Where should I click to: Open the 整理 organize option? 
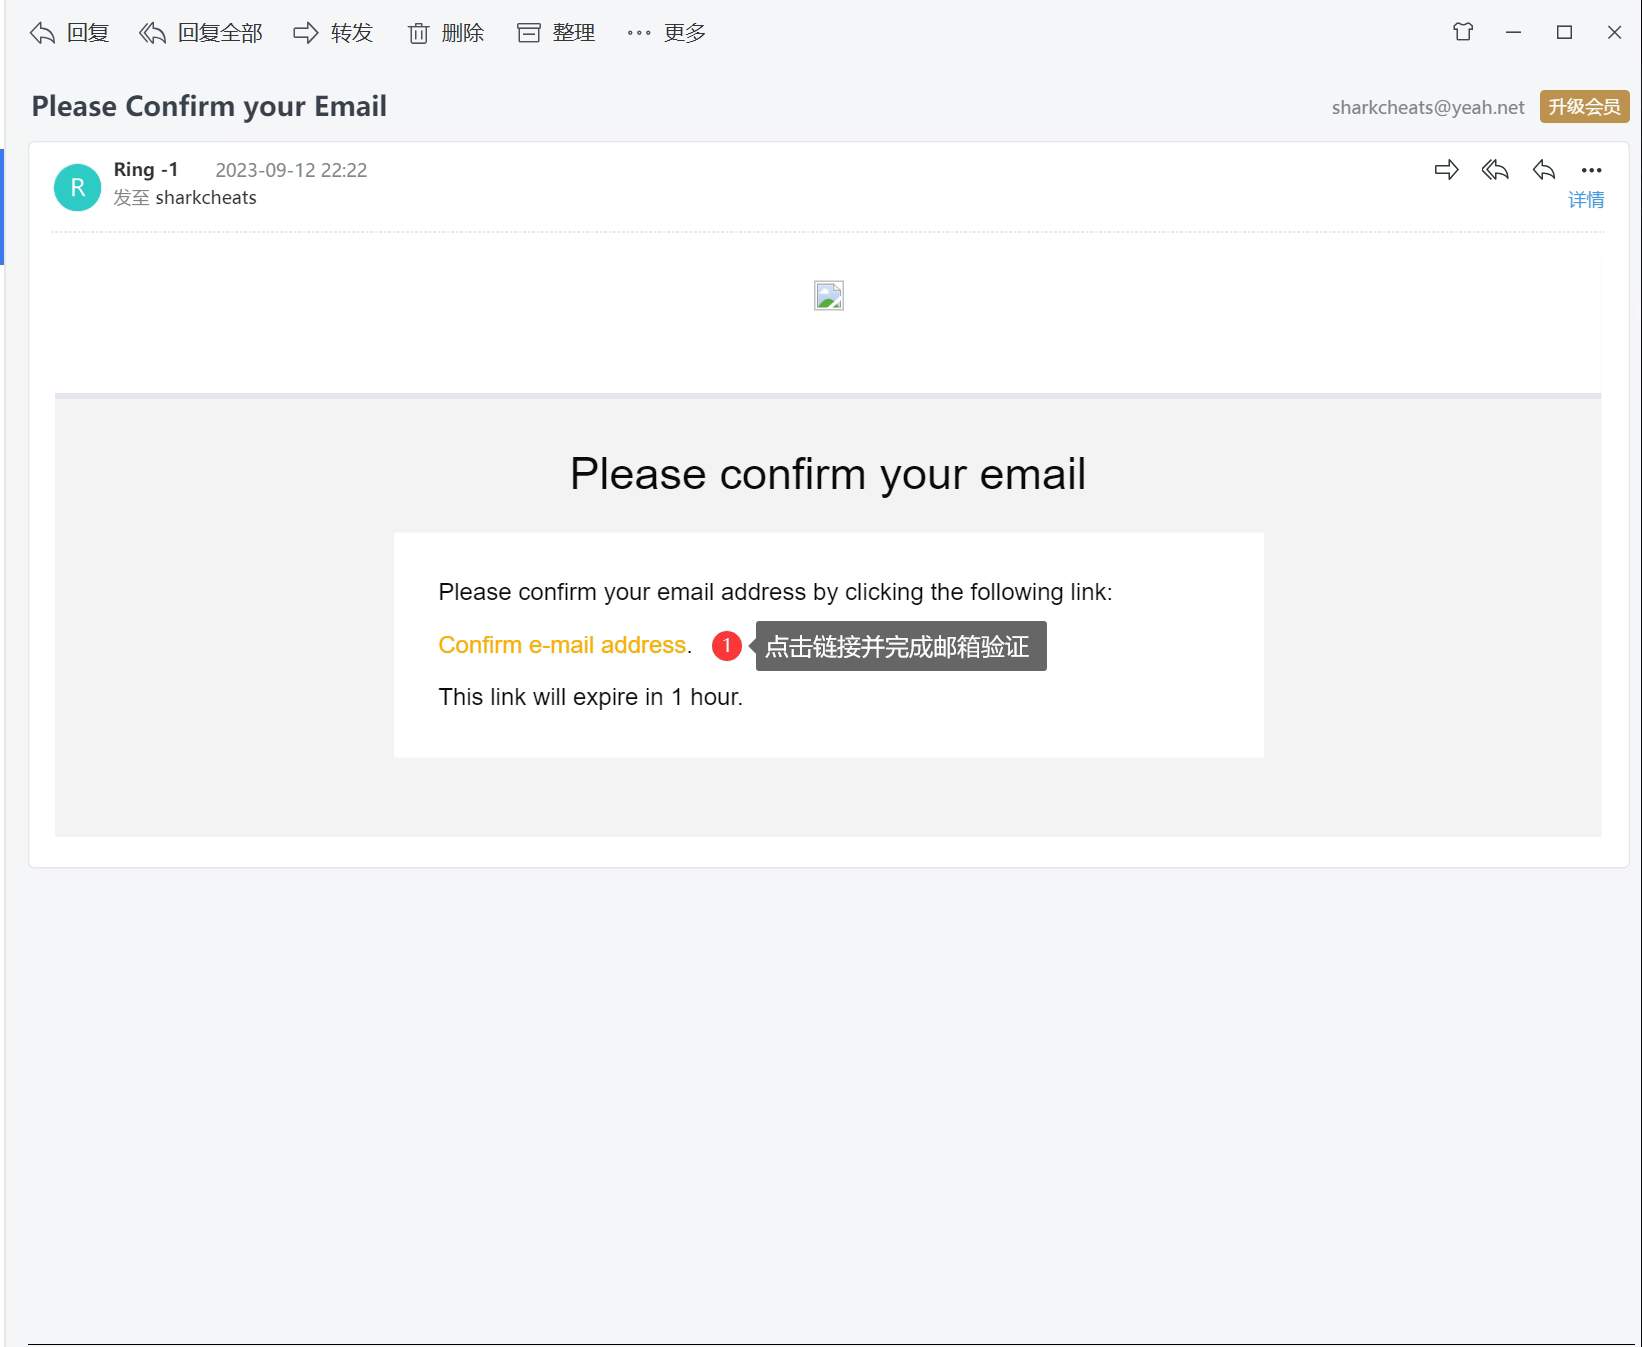[556, 33]
